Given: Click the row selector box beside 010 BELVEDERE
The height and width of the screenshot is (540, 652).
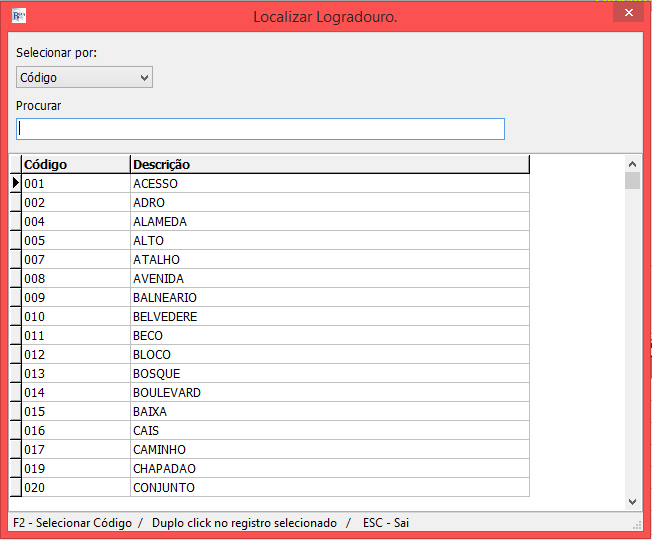Looking at the screenshot, I should (15, 317).
